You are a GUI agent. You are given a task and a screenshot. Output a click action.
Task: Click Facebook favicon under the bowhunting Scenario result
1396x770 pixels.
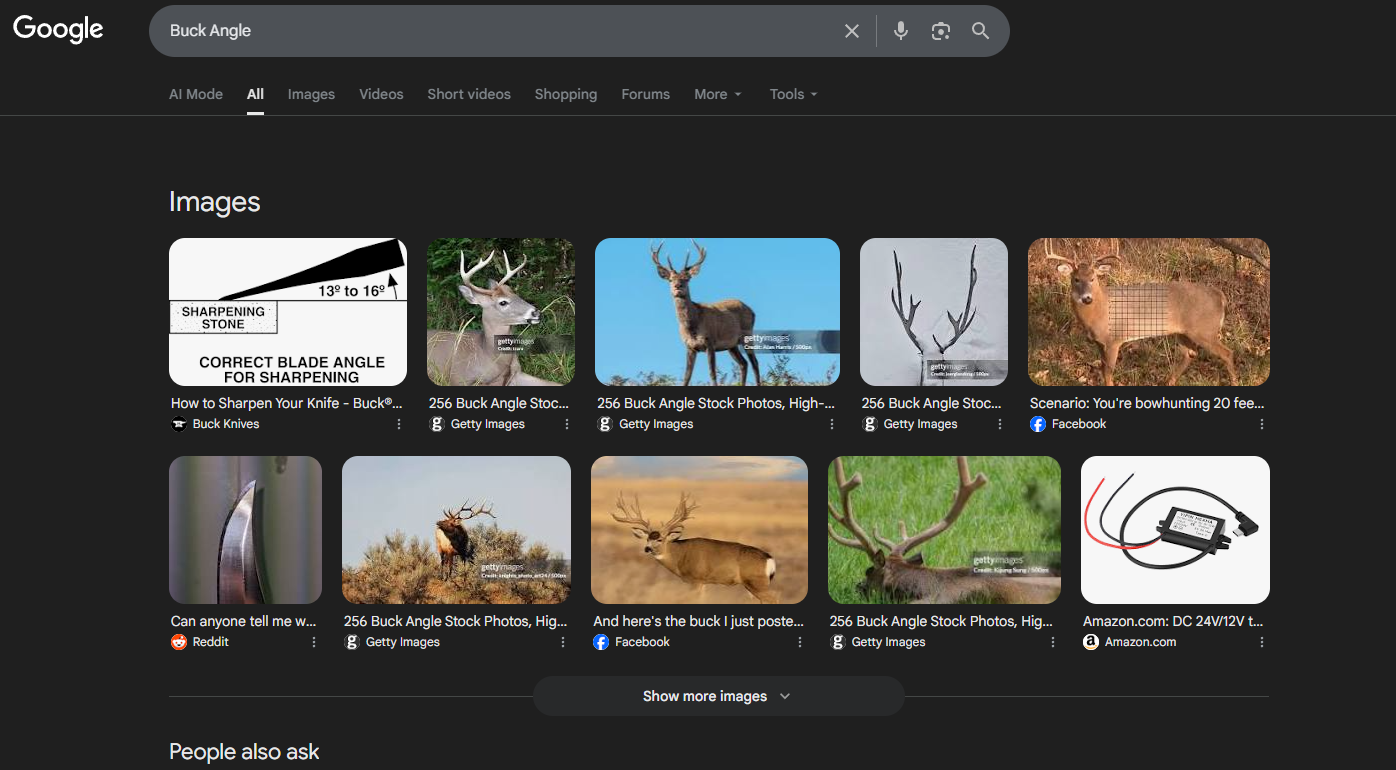coord(1038,424)
